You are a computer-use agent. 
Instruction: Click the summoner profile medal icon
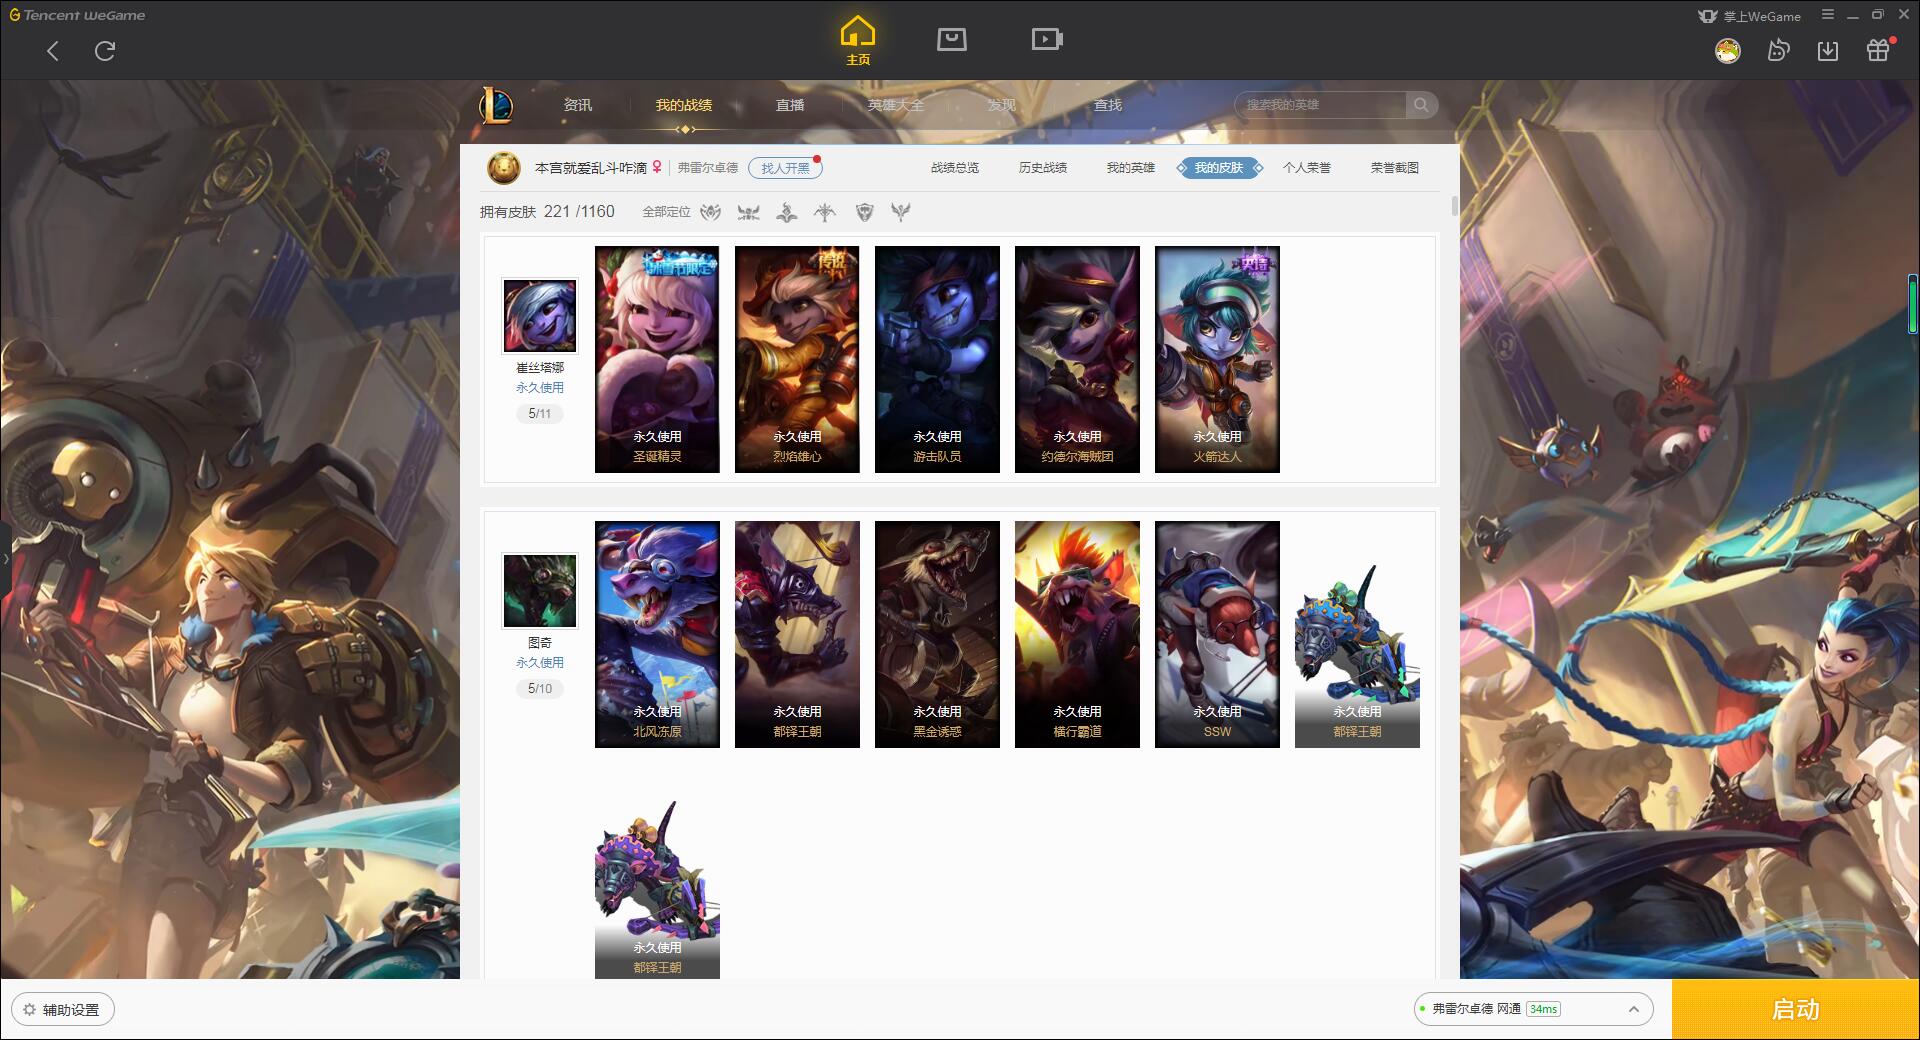click(504, 168)
